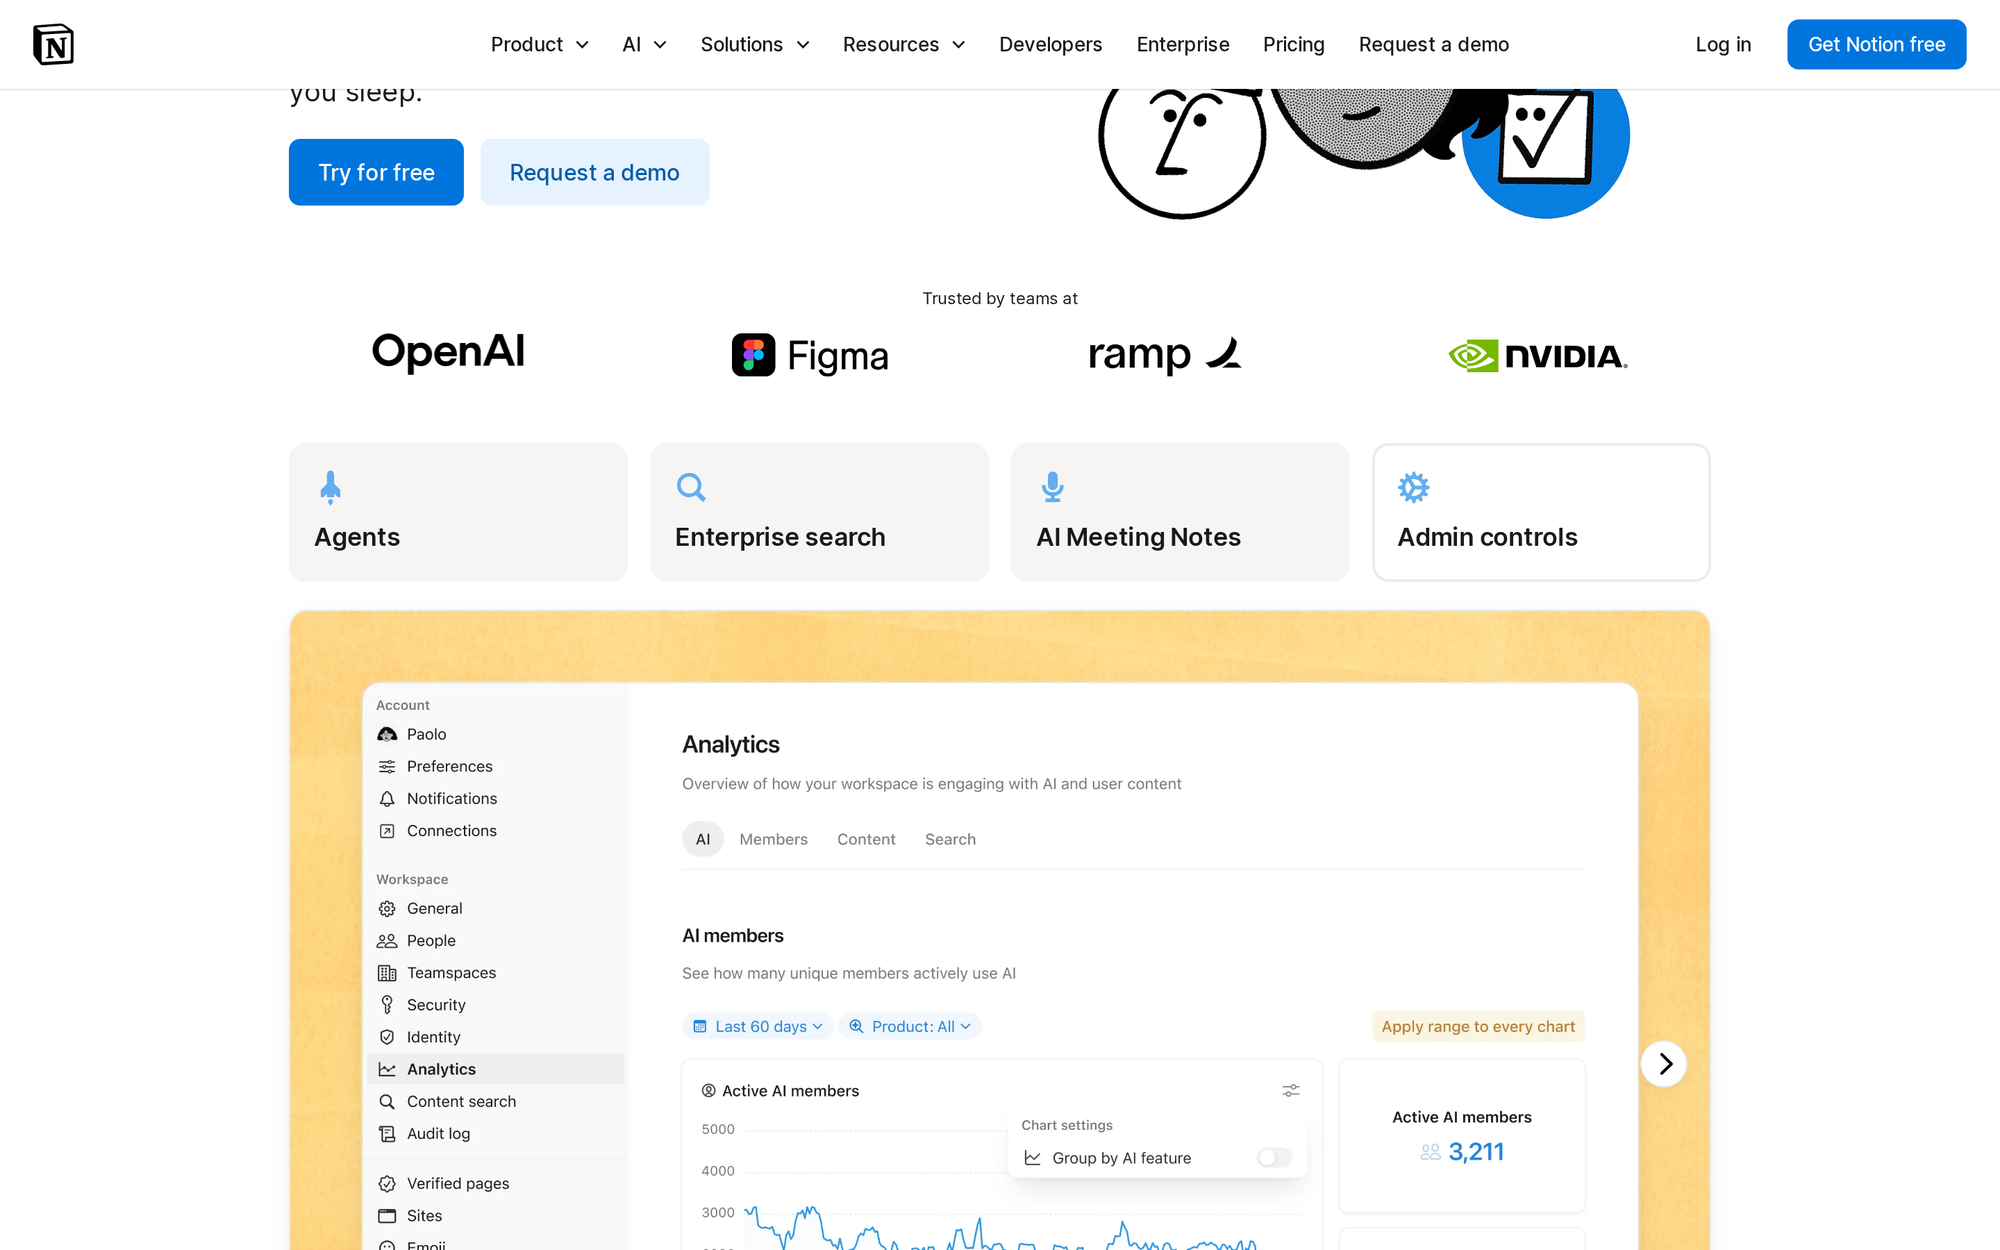Click the Admin controls gear icon
This screenshot has width=2000, height=1250.
coord(1413,487)
